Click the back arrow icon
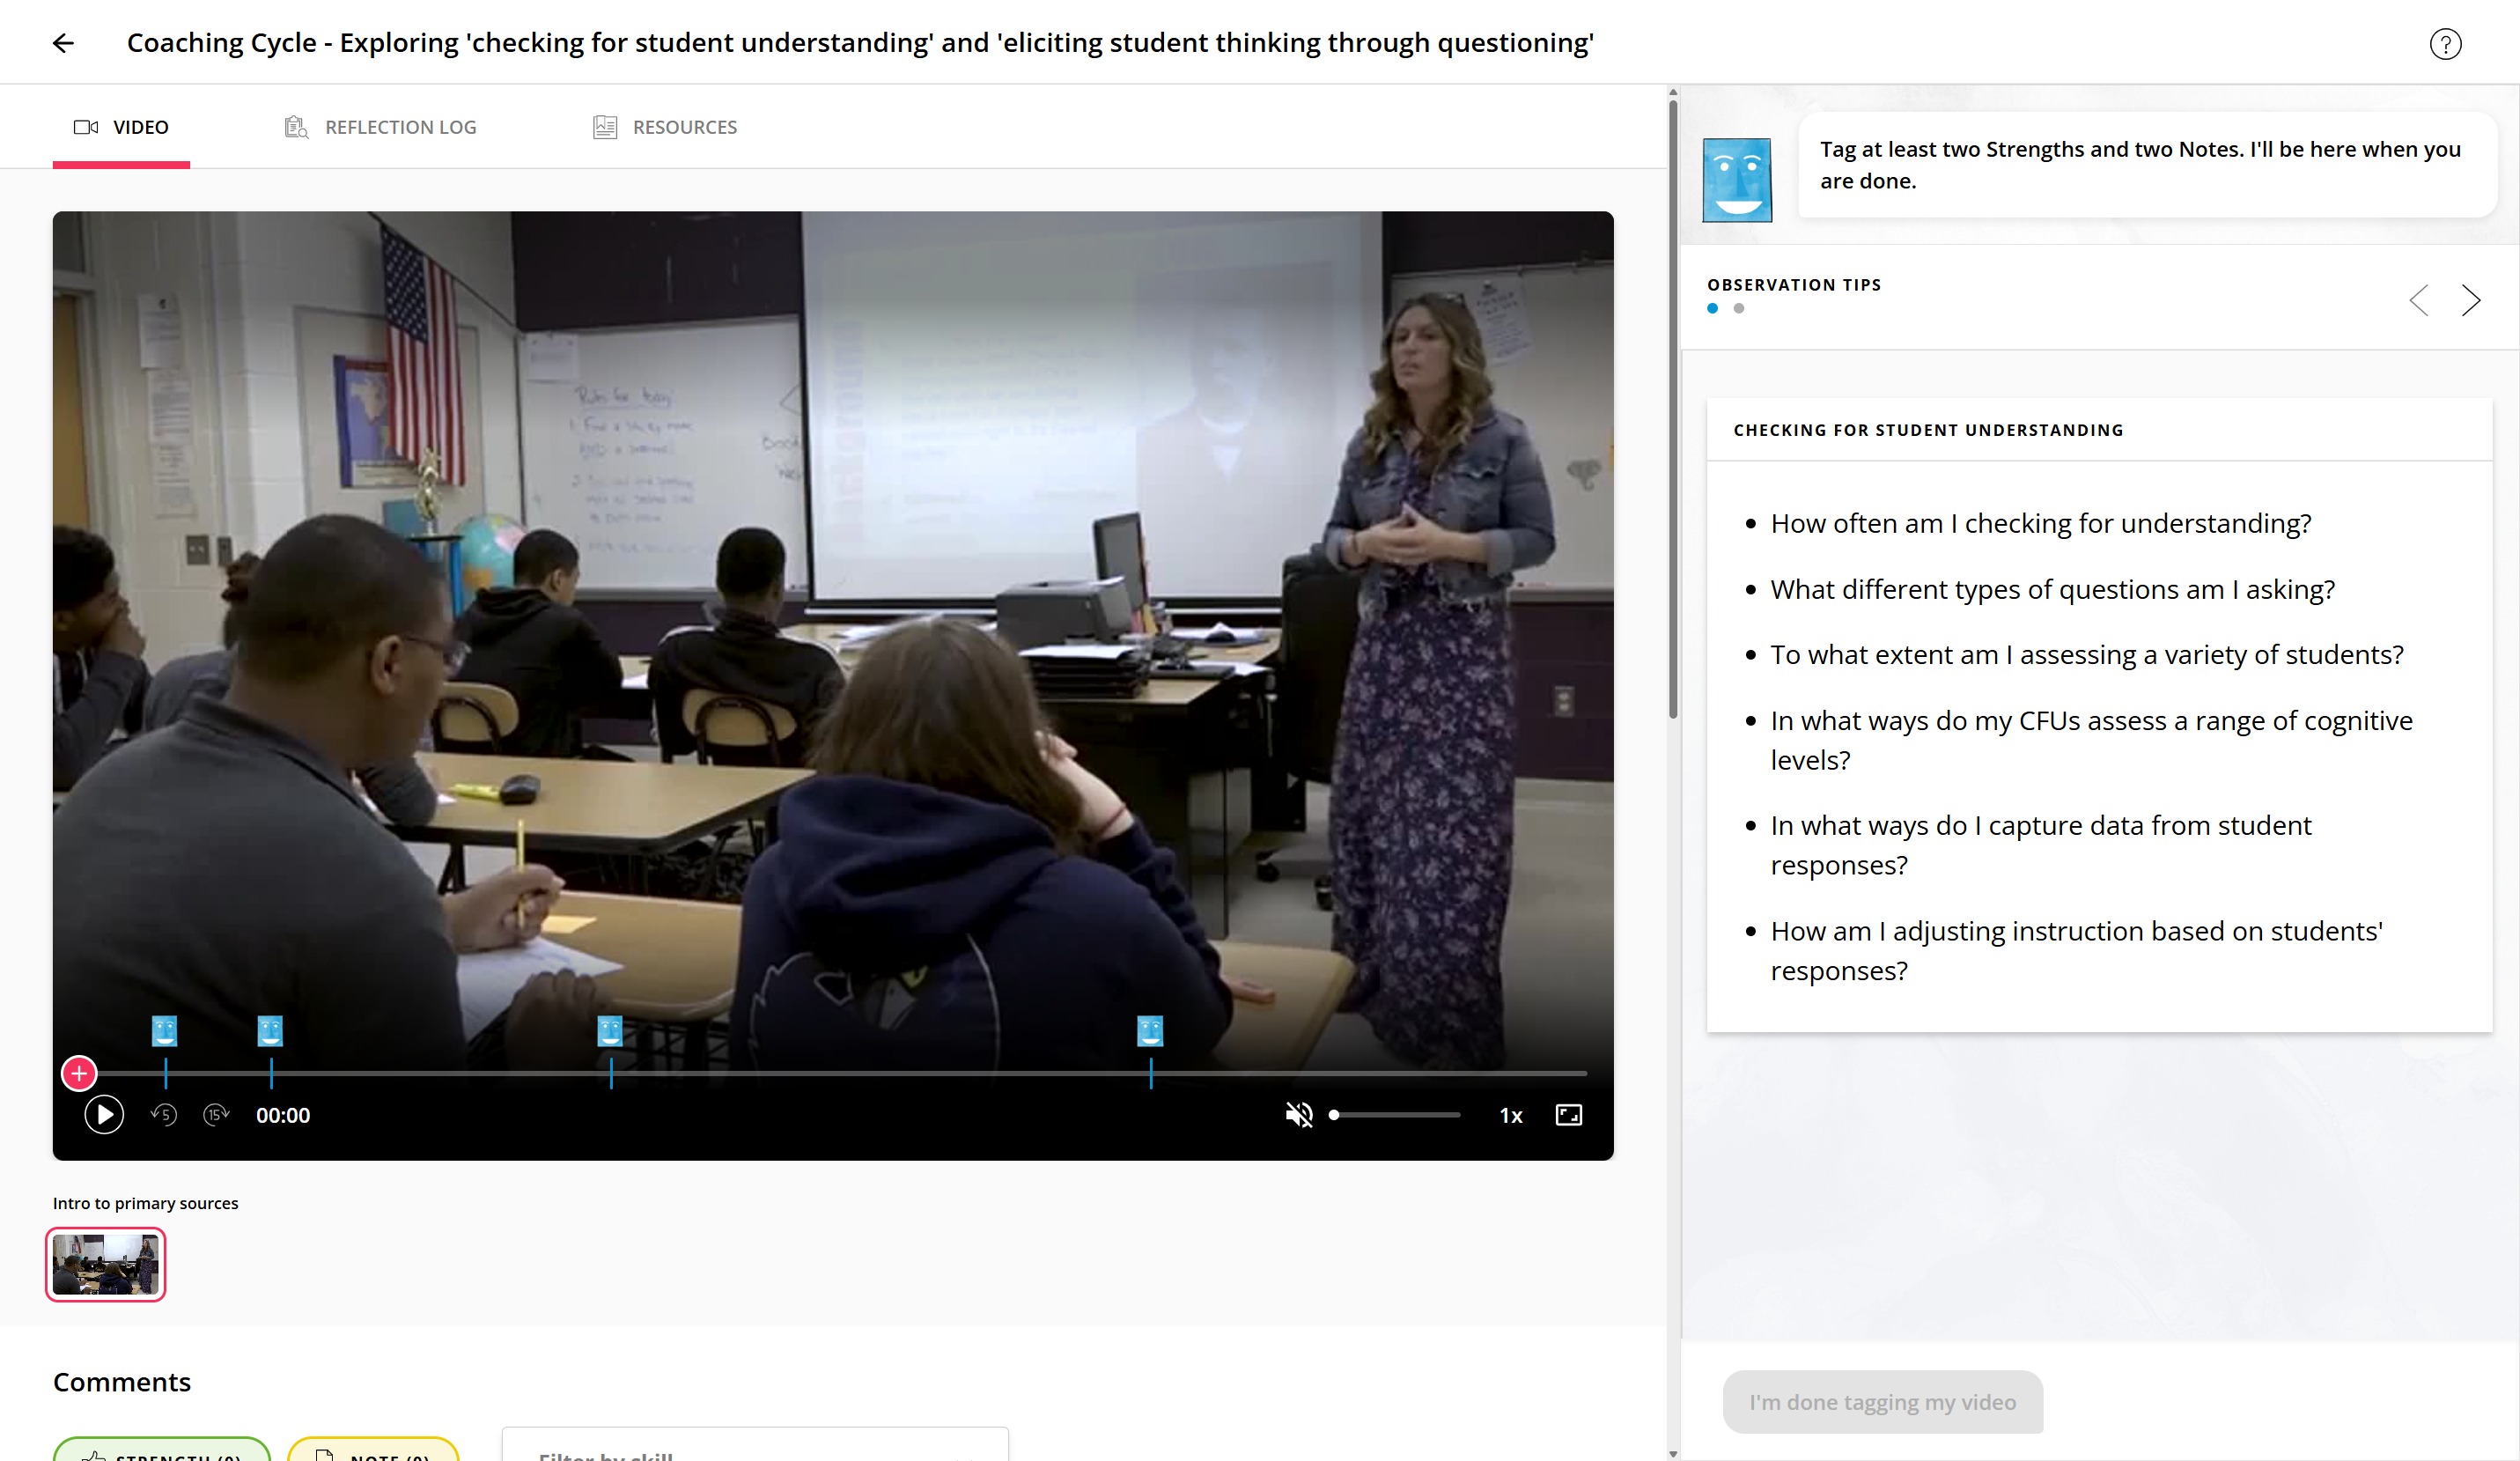Image resolution: width=2520 pixels, height=1461 pixels. coord(63,43)
